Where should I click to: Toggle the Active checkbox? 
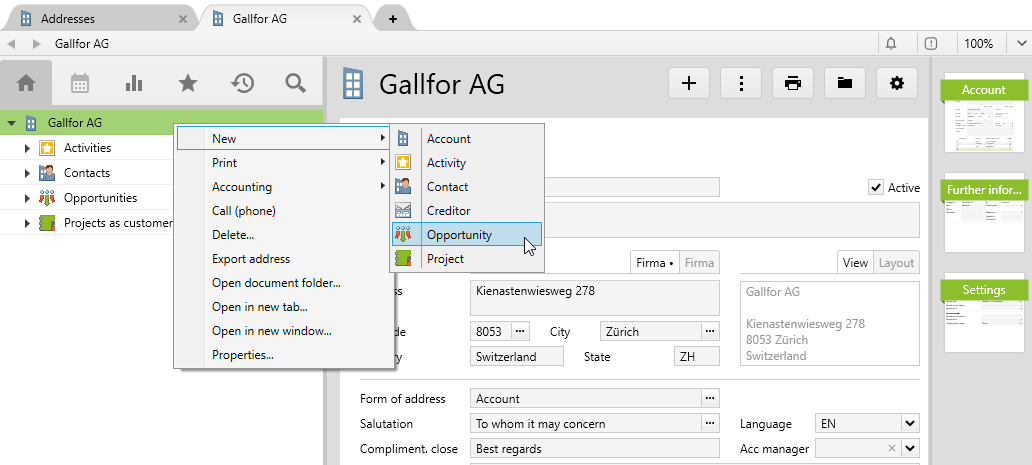point(876,187)
